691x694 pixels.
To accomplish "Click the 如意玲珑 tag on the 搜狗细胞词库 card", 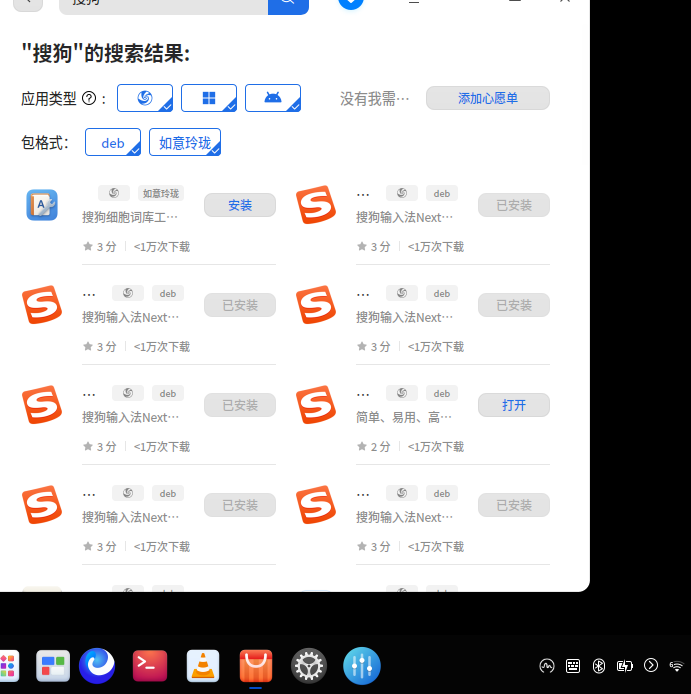I will coord(161,193).
